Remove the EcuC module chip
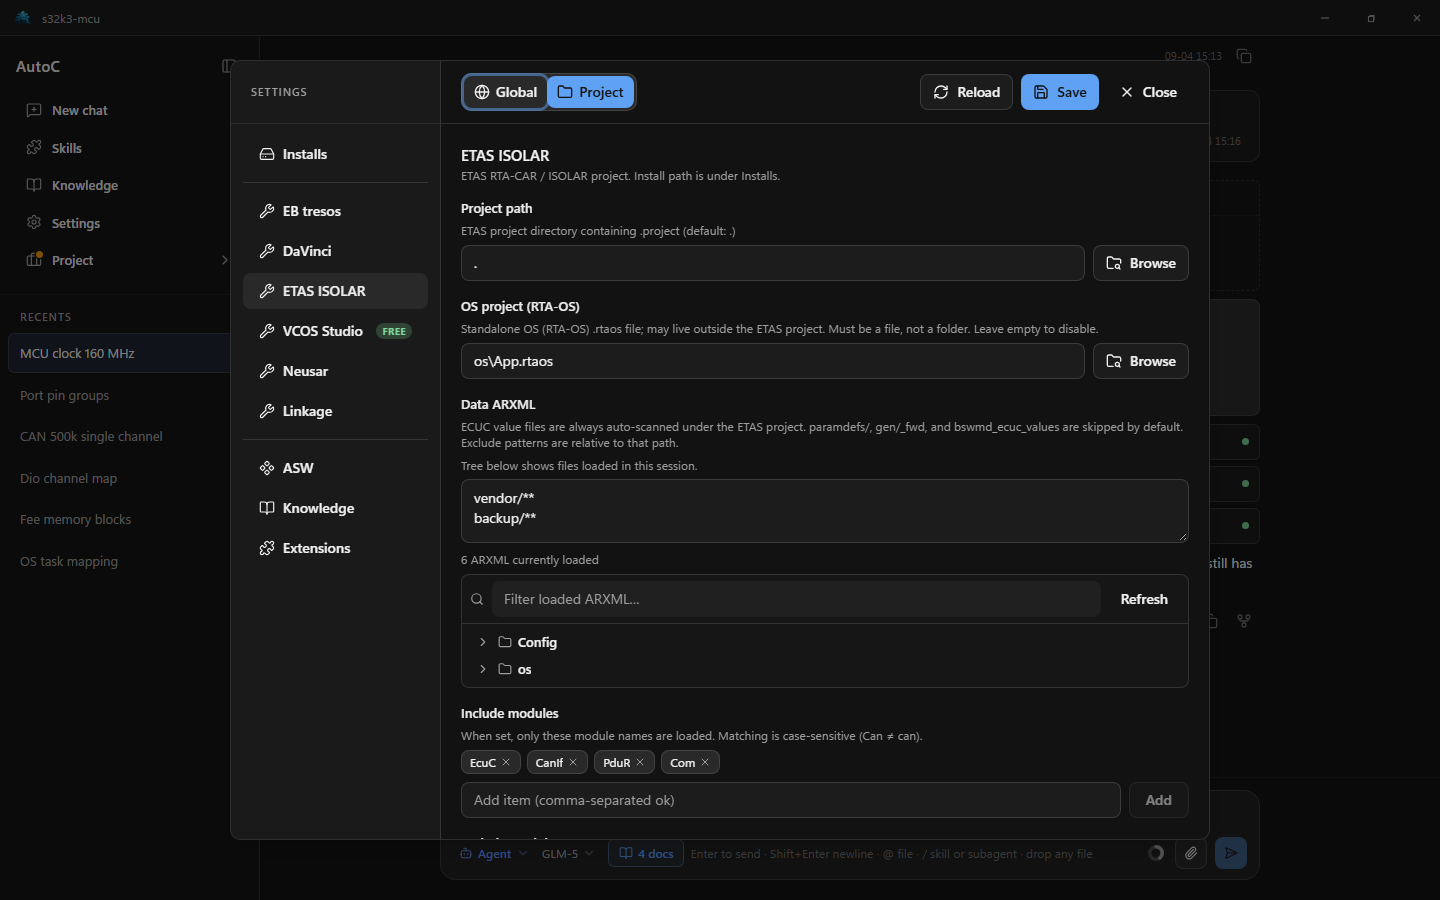This screenshot has width=1440, height=900. coord(506,762)
